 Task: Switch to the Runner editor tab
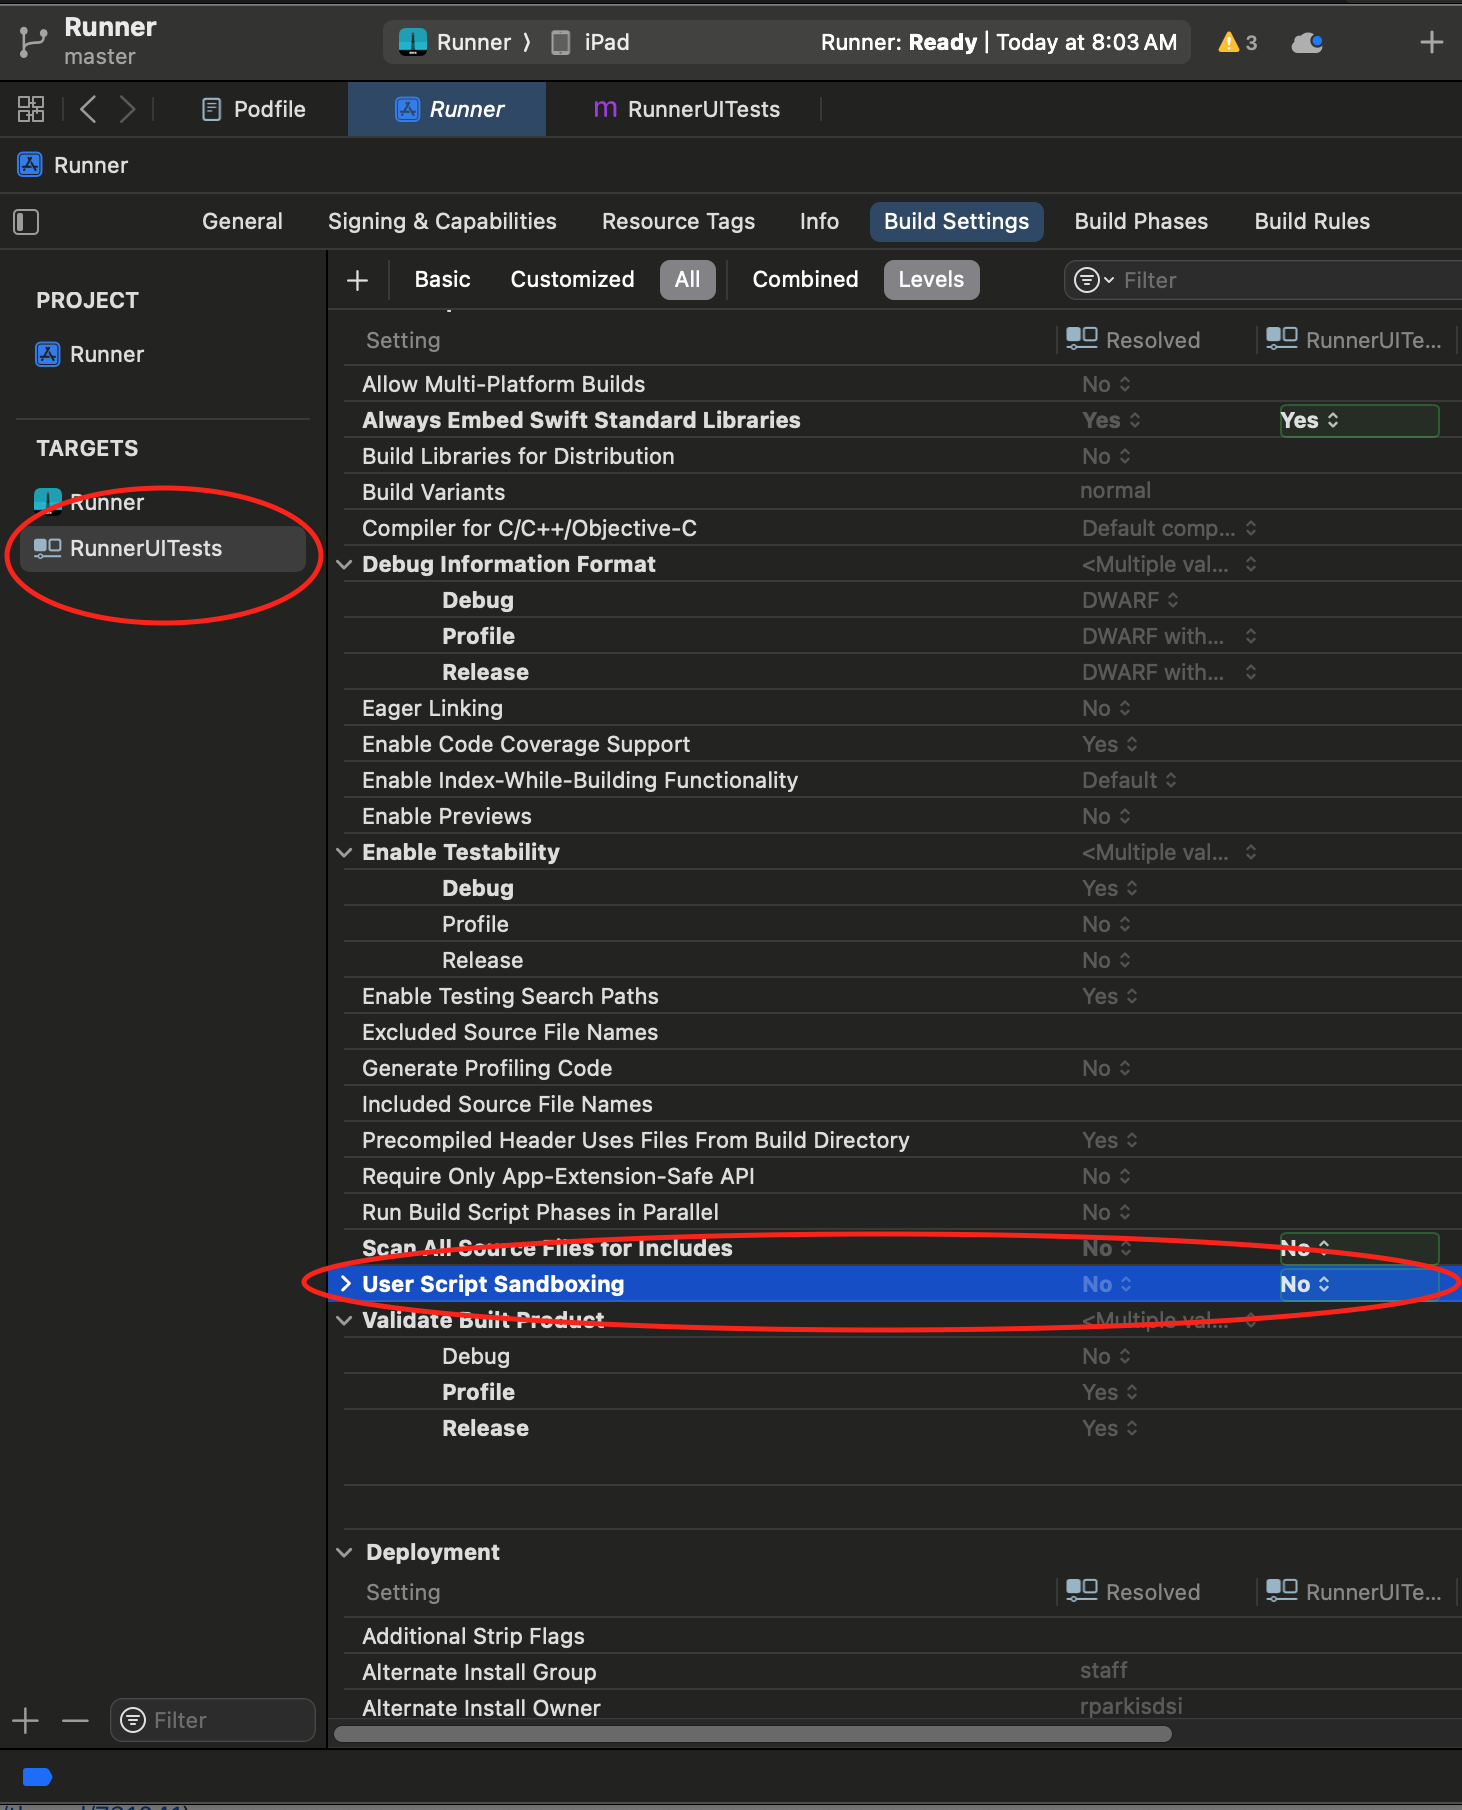448,109
